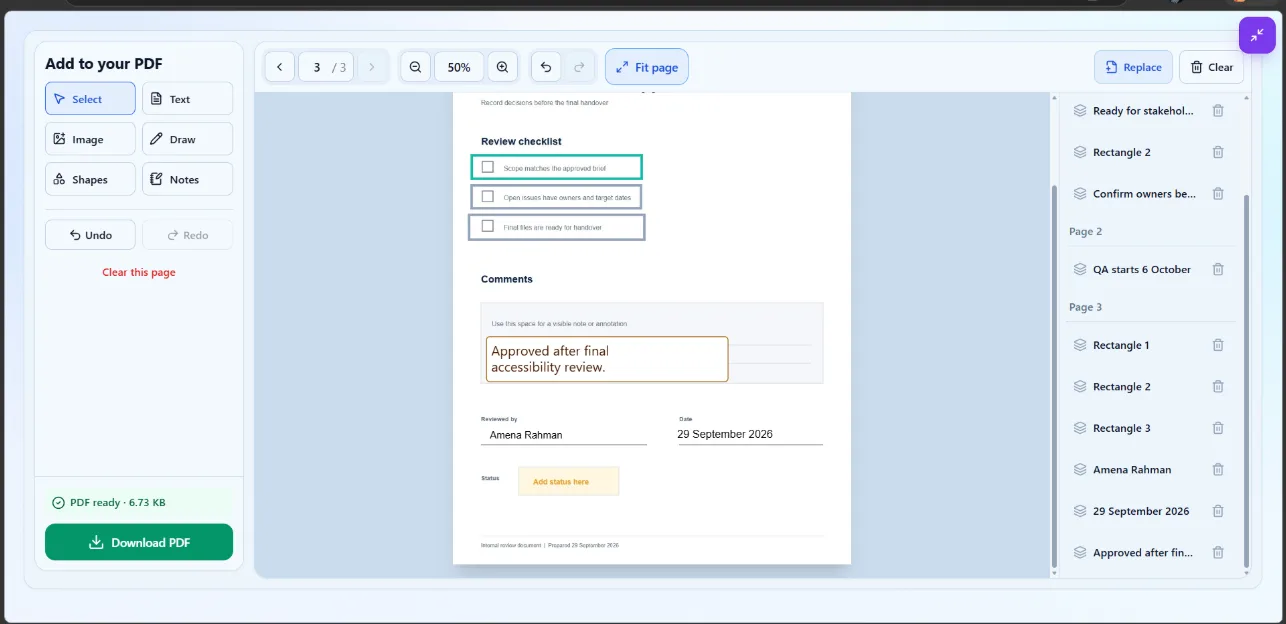Delete the QA starts 6 October layer
The height and width of the screenshot is (624, 1286).
1218,269
